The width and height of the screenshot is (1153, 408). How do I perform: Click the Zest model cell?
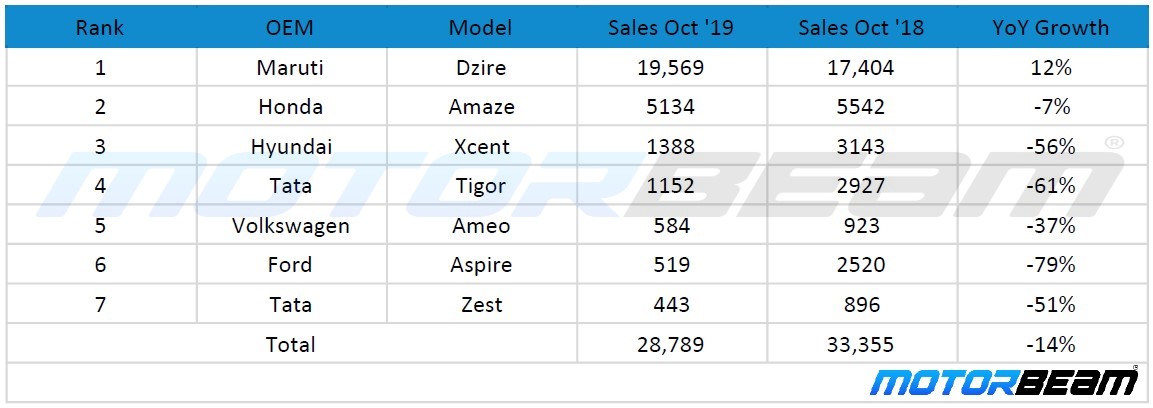[480, 305]
